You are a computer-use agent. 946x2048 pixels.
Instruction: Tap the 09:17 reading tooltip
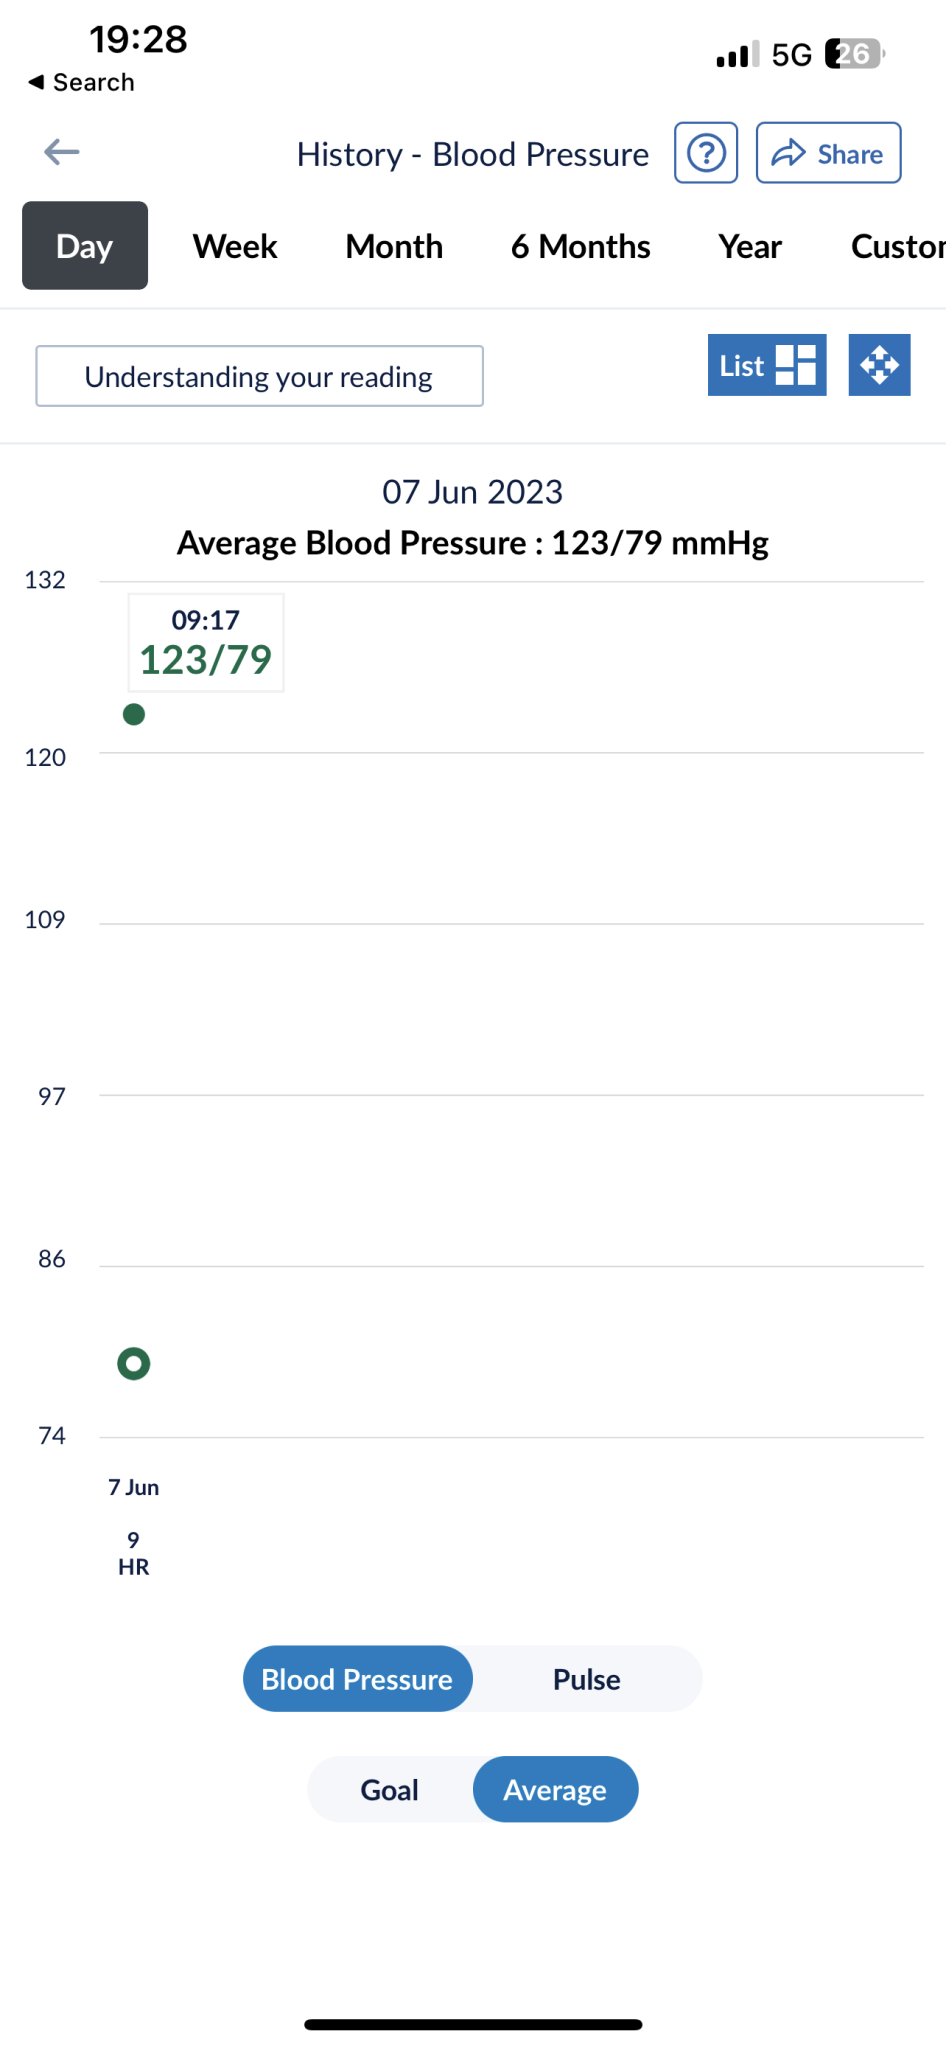[206, 642]
